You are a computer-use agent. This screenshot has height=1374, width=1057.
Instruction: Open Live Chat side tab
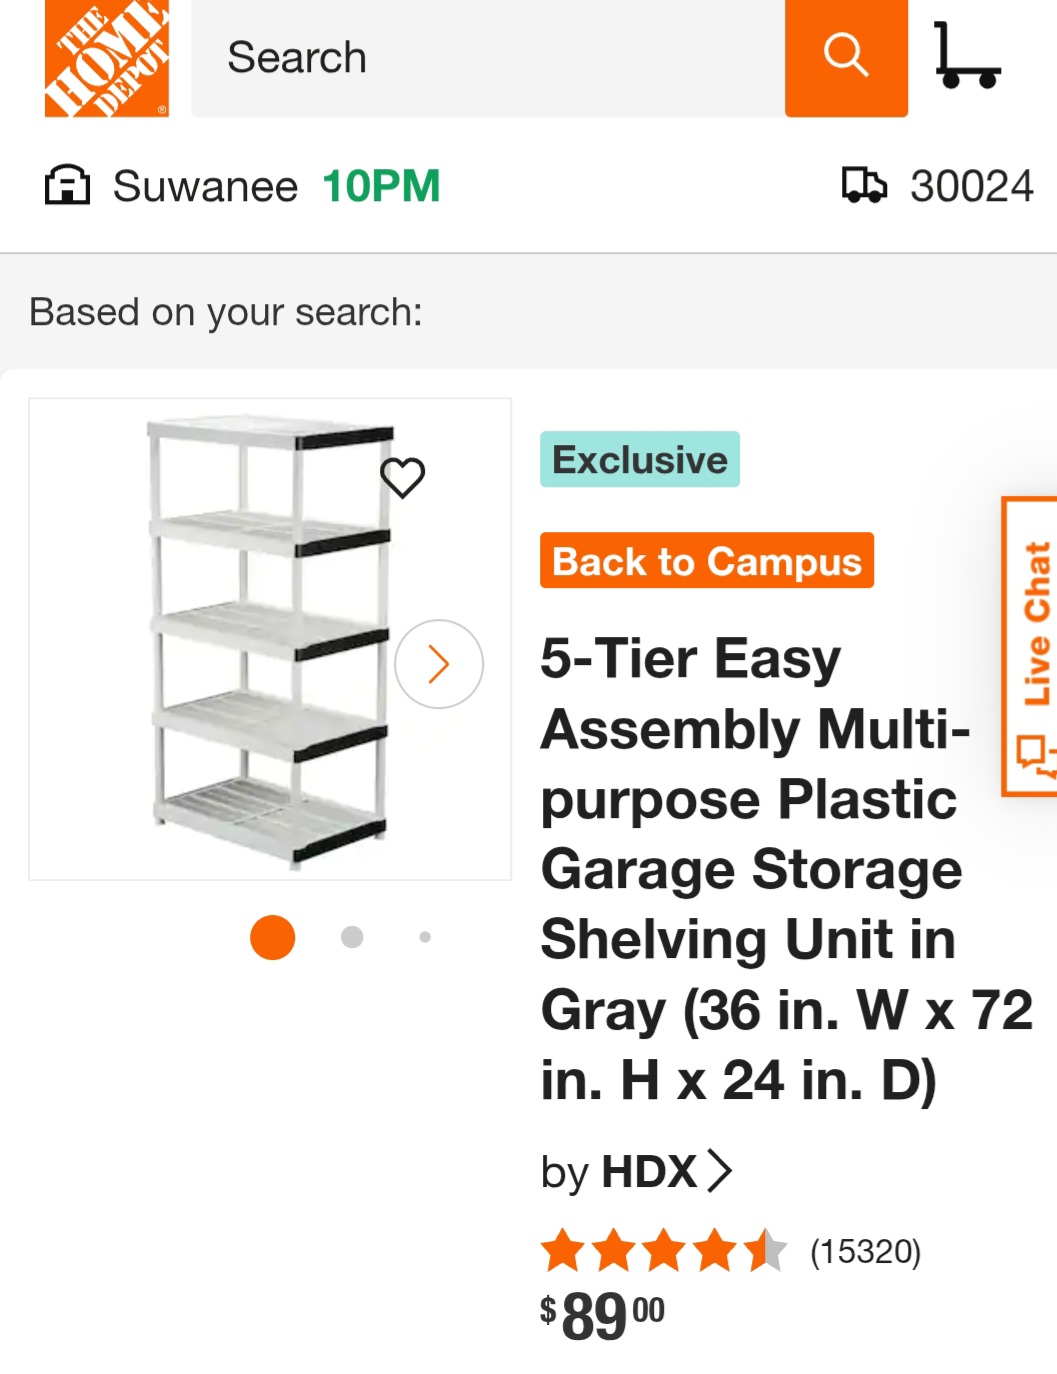pos(1032,646)
